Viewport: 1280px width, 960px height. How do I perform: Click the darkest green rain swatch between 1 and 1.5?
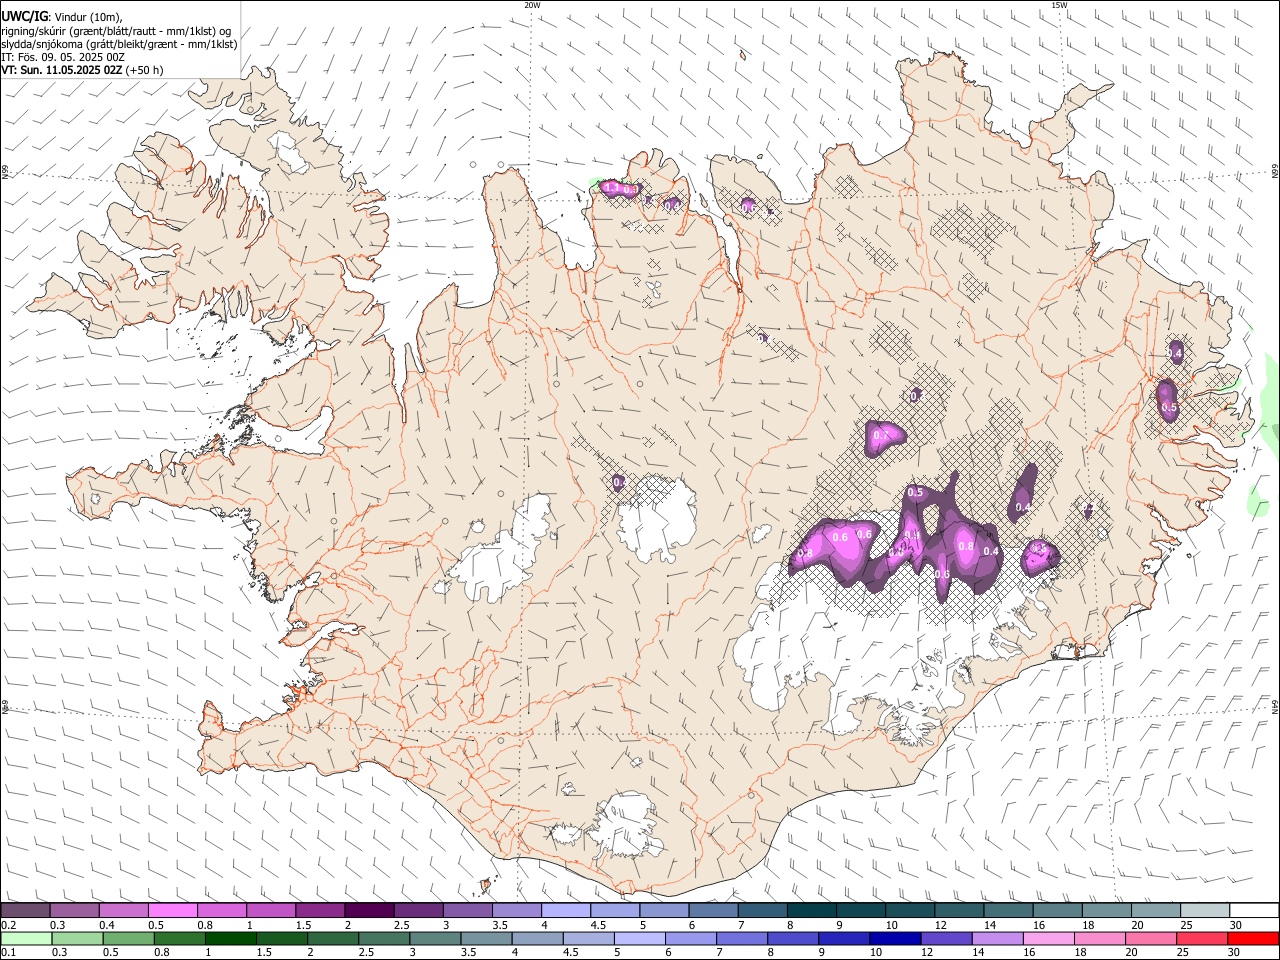230,938
